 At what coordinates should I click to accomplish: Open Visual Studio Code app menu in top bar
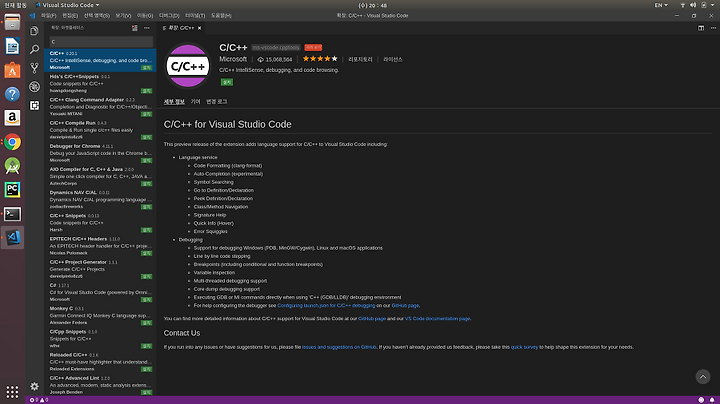pyautogui.click(x=68, y=5)
